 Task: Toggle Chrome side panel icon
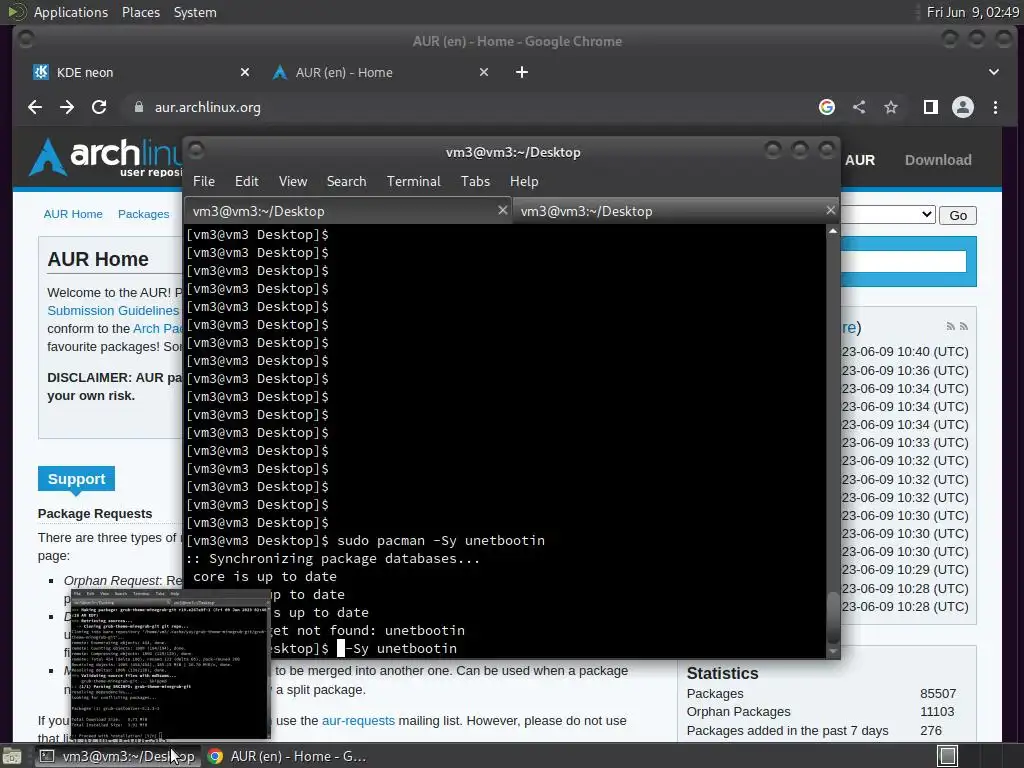931,107
